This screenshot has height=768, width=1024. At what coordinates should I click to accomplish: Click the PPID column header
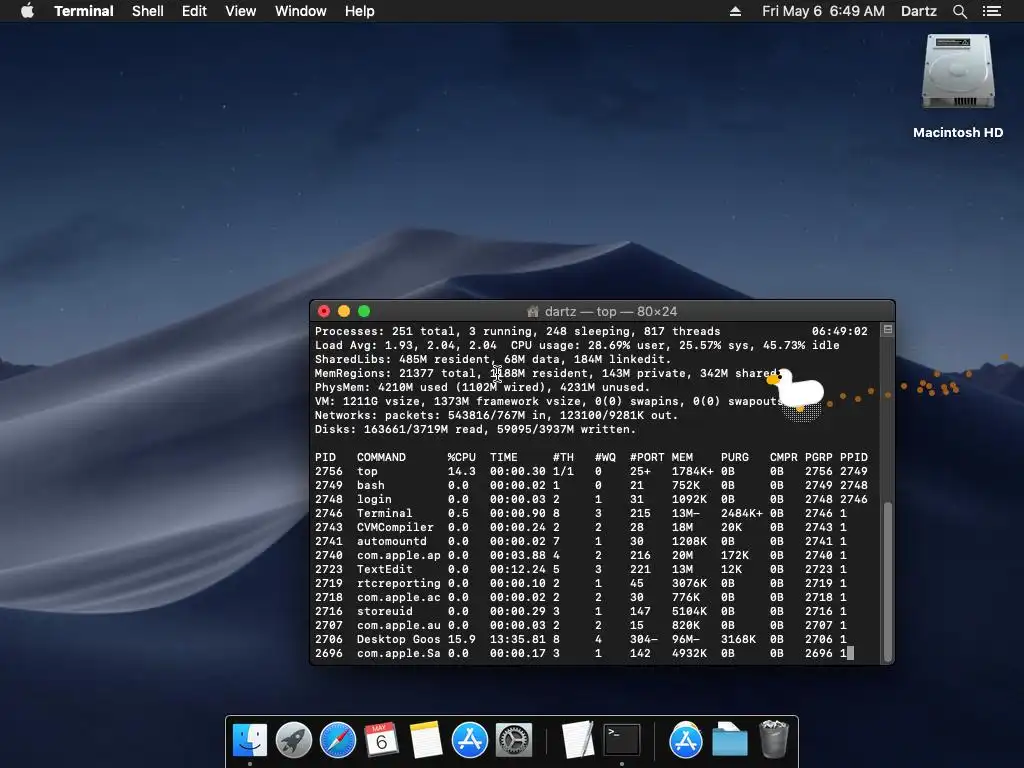(x=854, y=457)
